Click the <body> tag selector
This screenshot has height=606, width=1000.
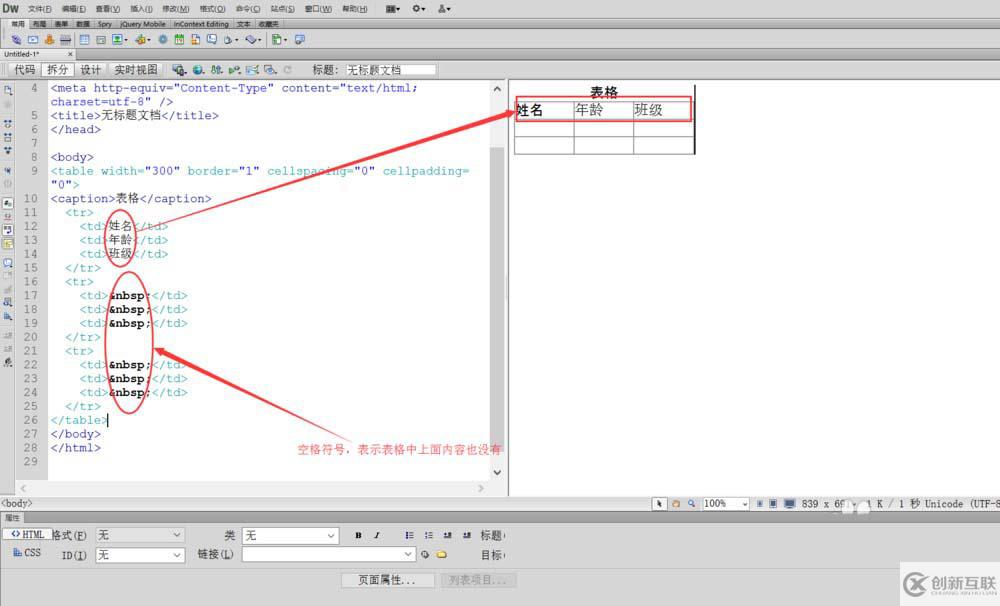point(17,503)
